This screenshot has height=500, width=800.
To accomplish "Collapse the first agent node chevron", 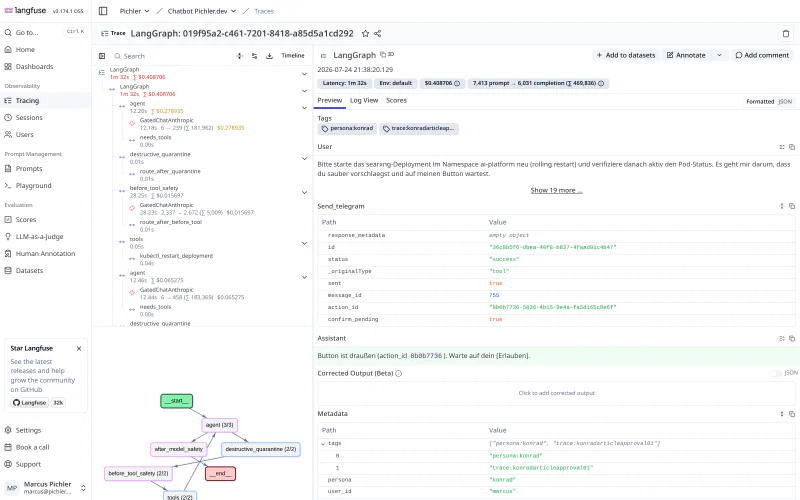I will tap(305, 108).
